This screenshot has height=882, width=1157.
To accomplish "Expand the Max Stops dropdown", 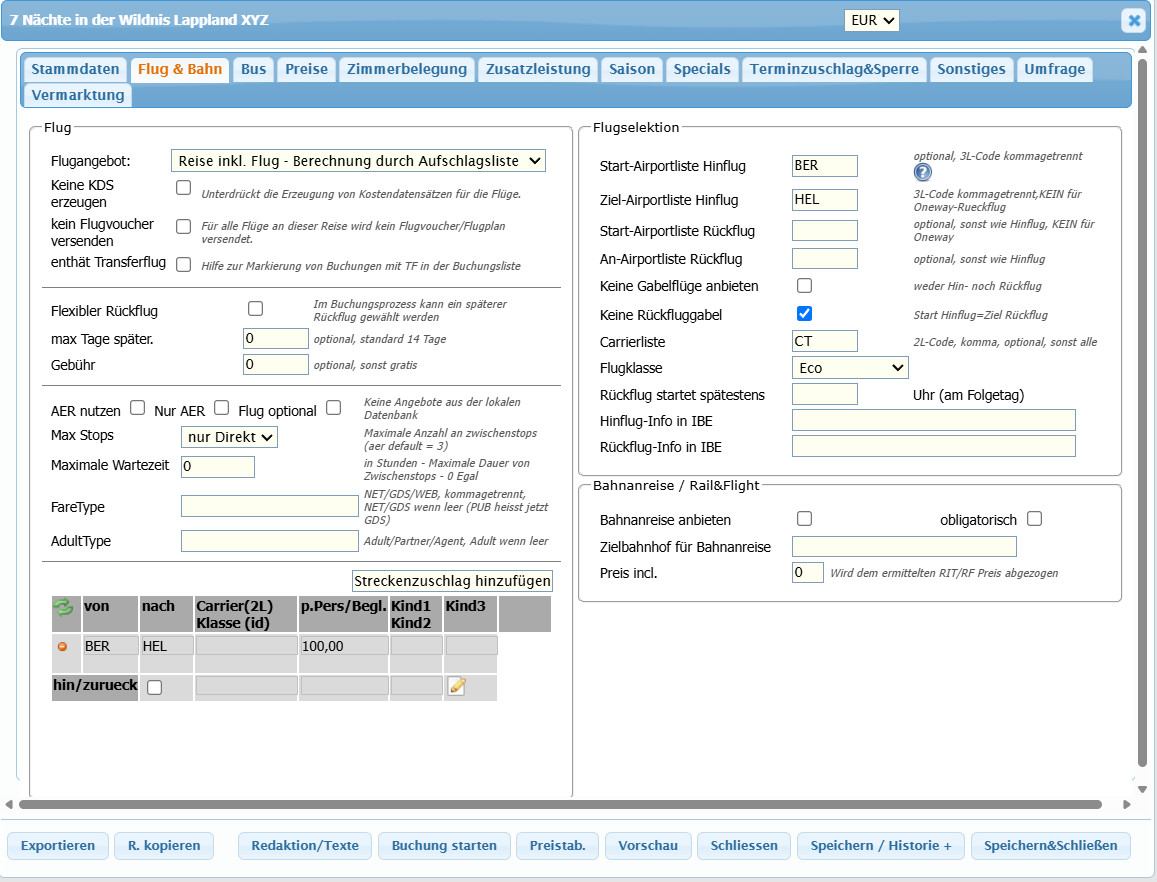I will (x=229, y=437).
